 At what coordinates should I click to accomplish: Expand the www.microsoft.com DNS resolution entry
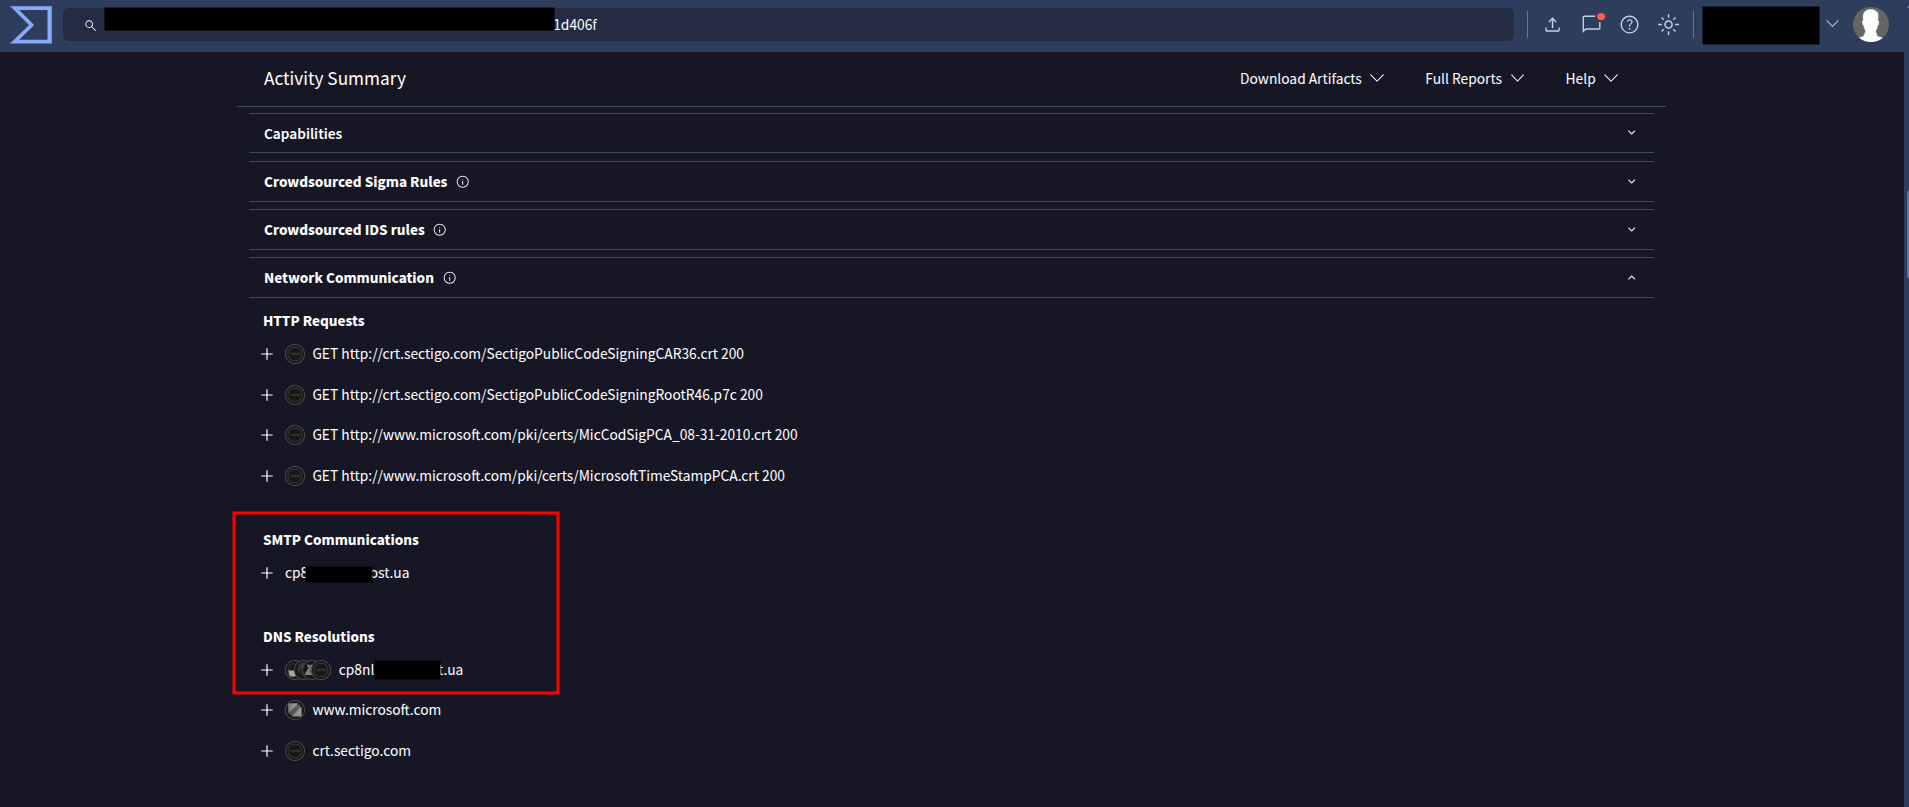[x=267, y=710]
